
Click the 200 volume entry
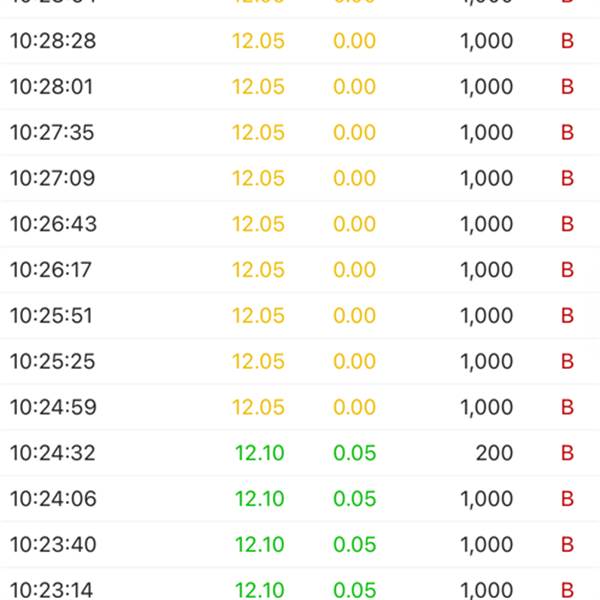[494, 453]
